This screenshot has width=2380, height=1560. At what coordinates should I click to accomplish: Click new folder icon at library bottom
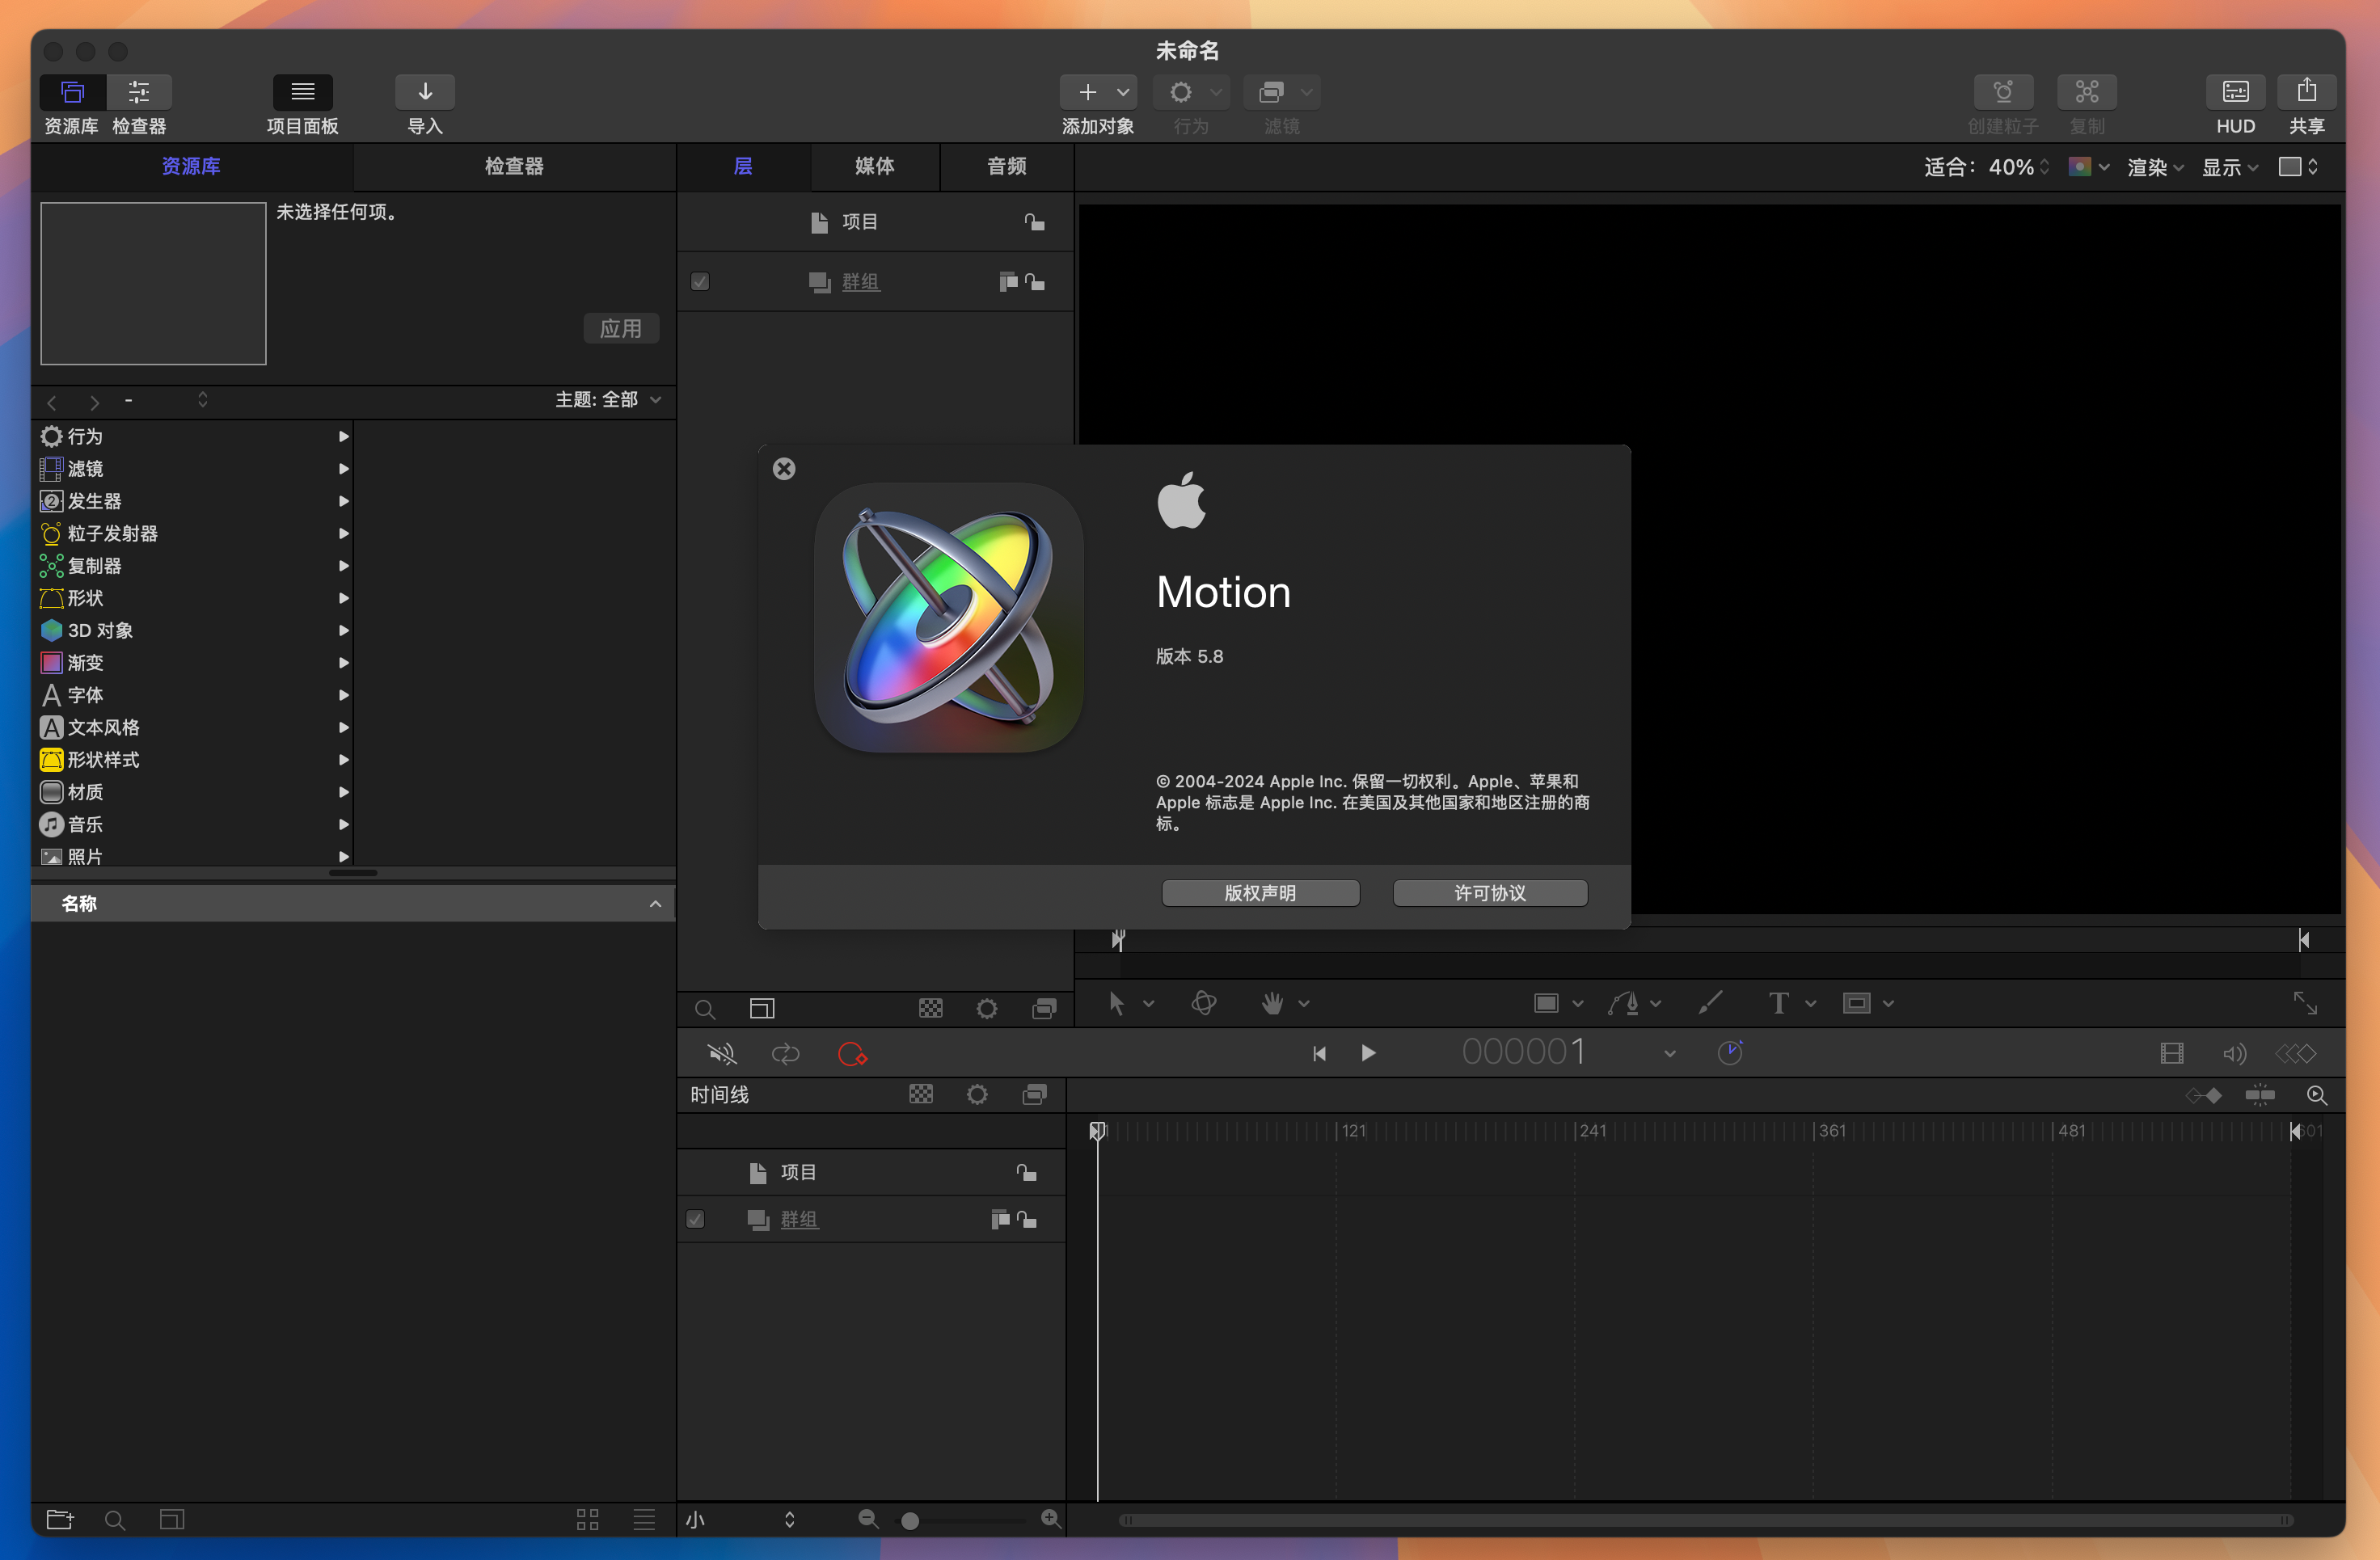(60, 1520)
